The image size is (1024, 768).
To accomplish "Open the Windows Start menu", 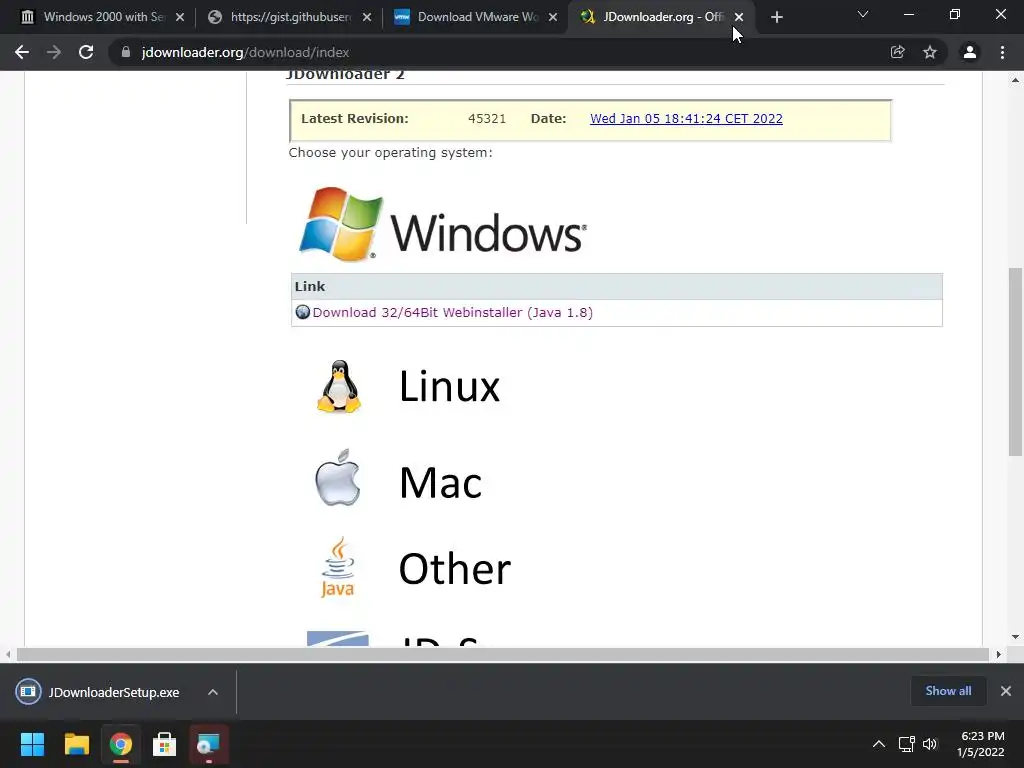I will 32,744.
